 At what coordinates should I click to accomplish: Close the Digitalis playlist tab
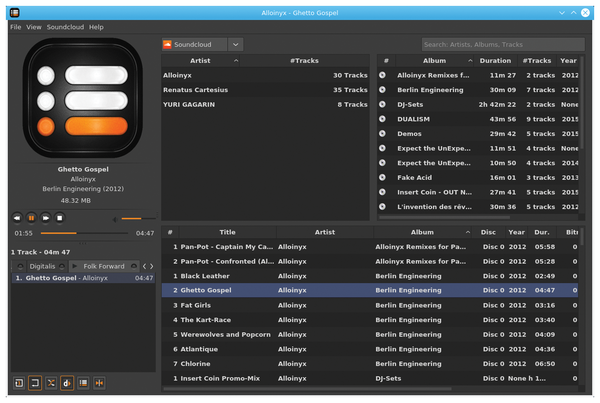pyautogui.click(x=62, y=266)
